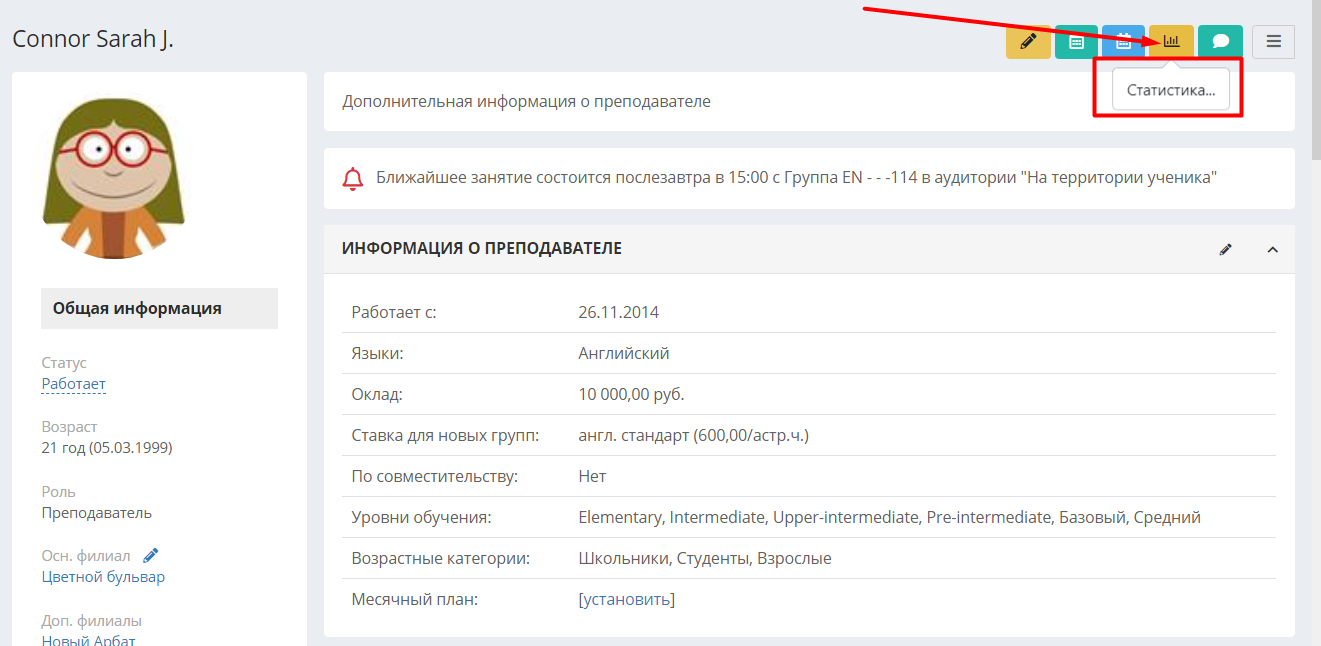Select the Общая информация tab

click(x=159, y=308)
